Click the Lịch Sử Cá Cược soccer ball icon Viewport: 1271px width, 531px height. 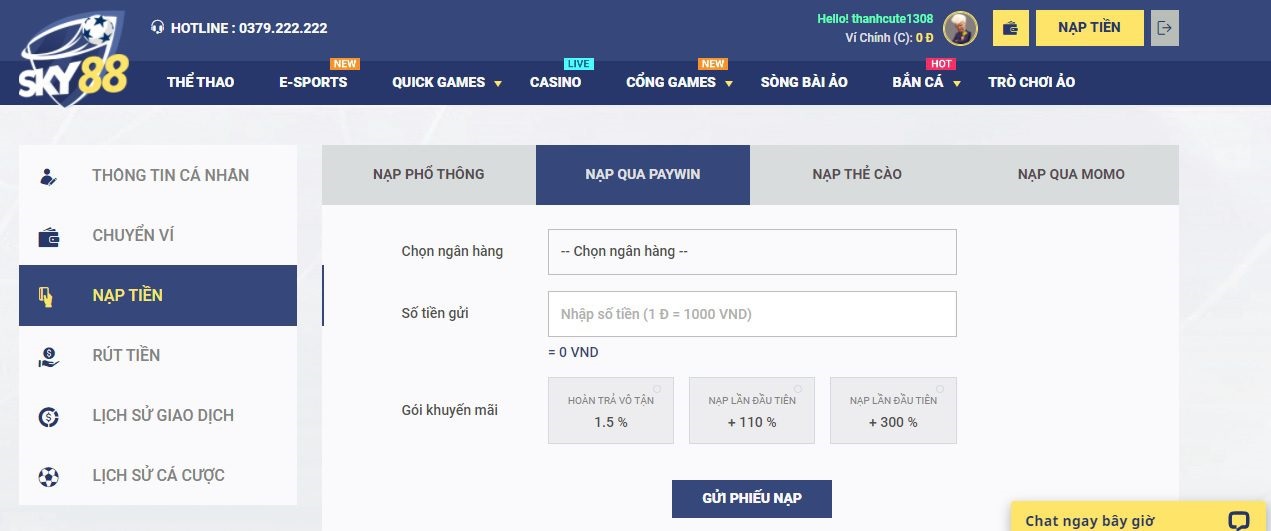click(x=48, y=476)
